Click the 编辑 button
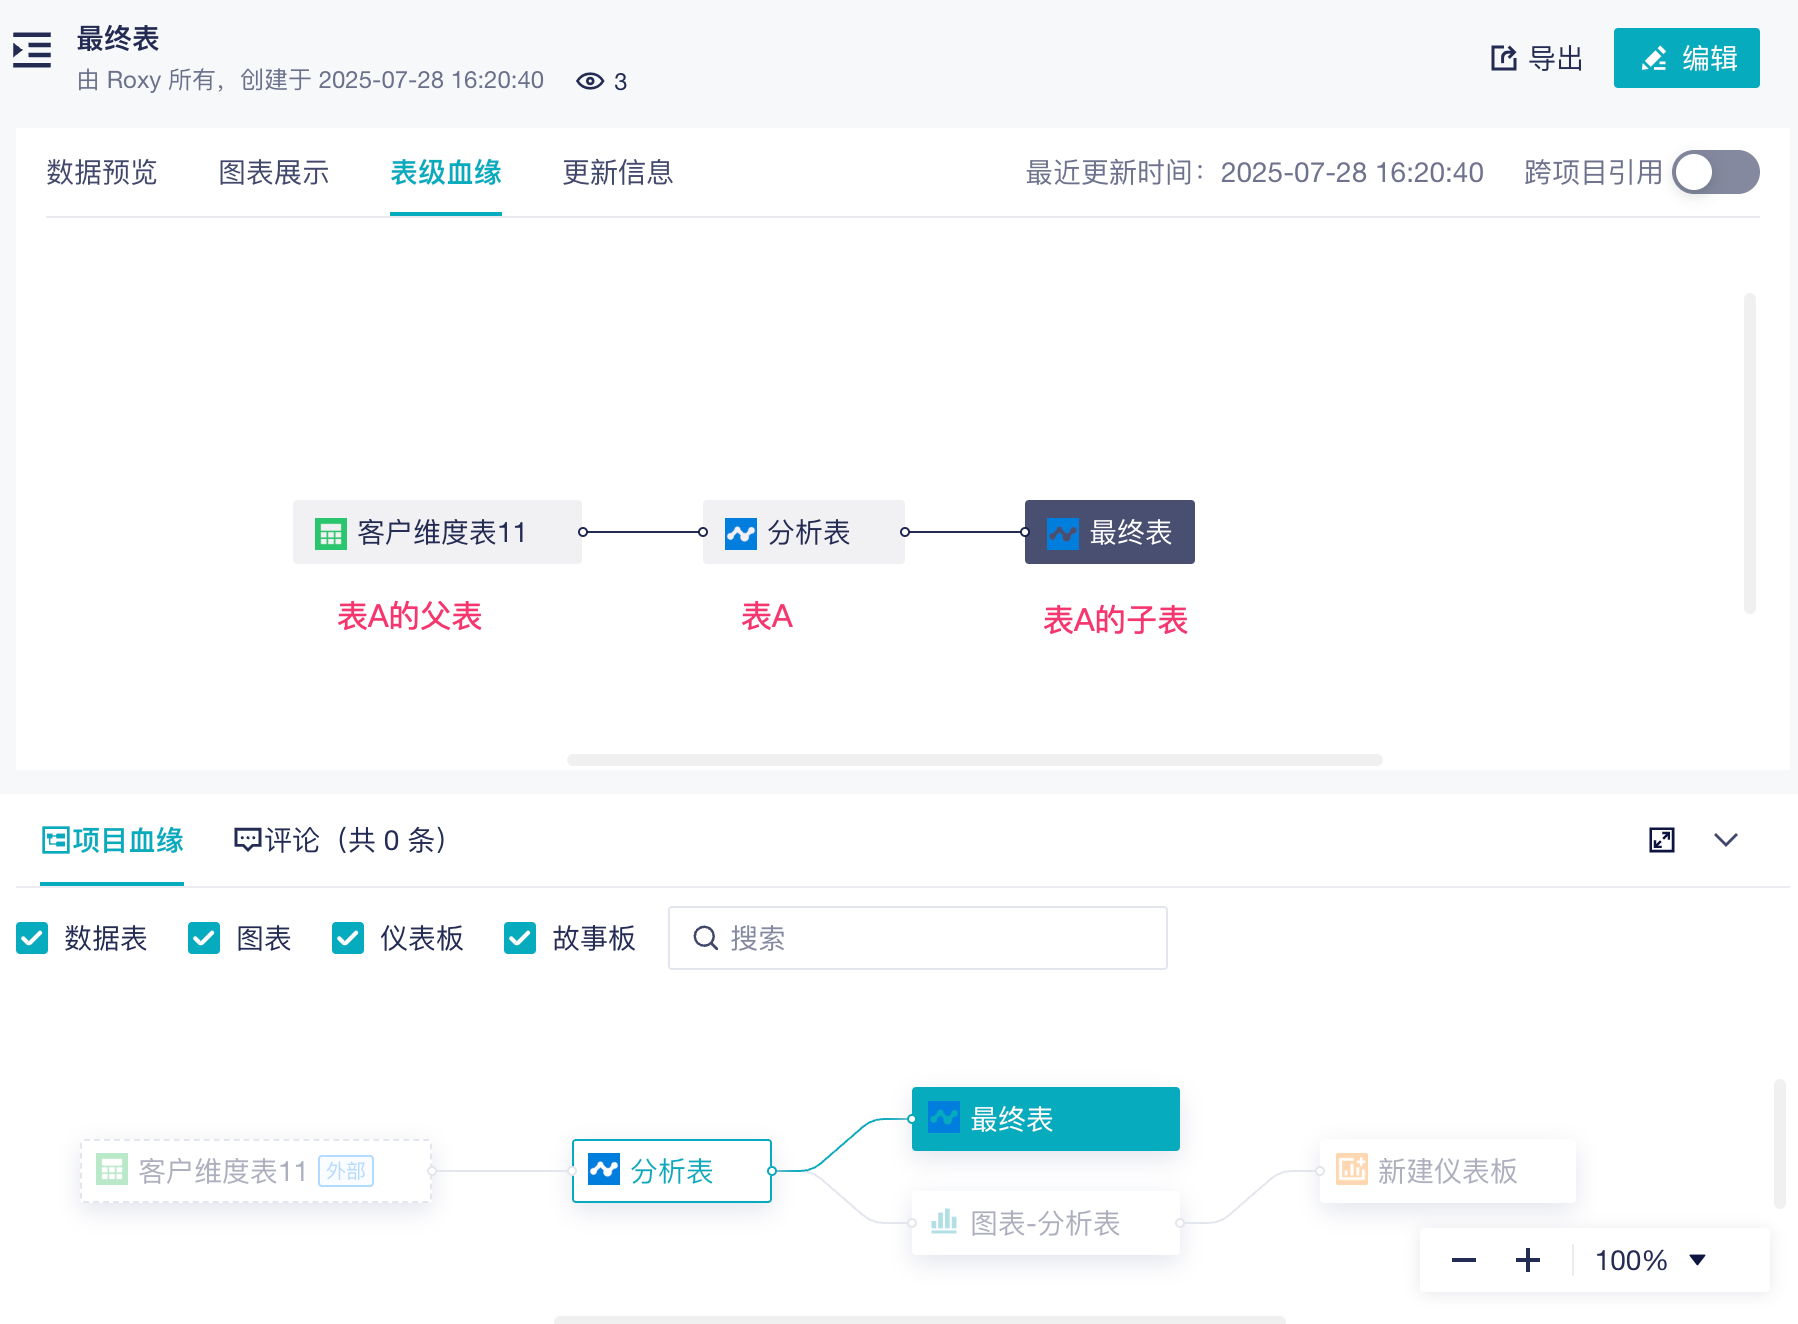Viewport: 1798px width, 1324px height. [1686, 58]
